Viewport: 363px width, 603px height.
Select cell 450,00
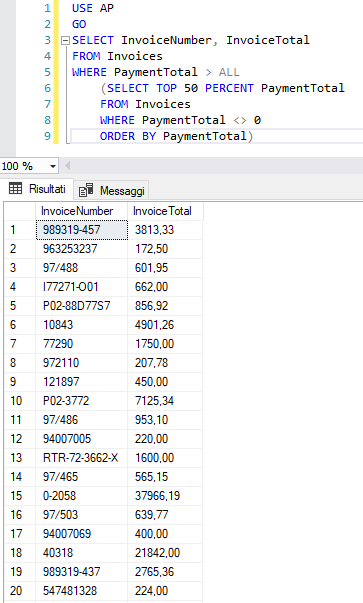165,382
